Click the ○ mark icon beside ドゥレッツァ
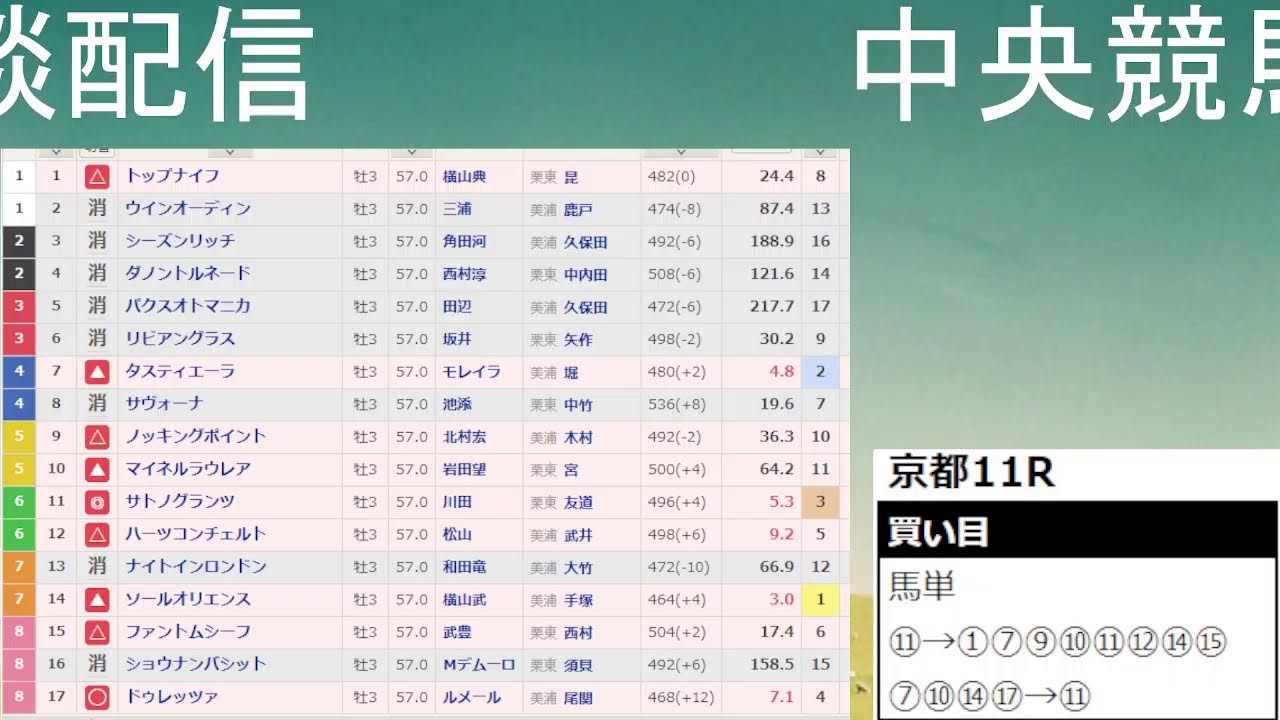Screen dimensions: 1280x720 pos(96,697)
